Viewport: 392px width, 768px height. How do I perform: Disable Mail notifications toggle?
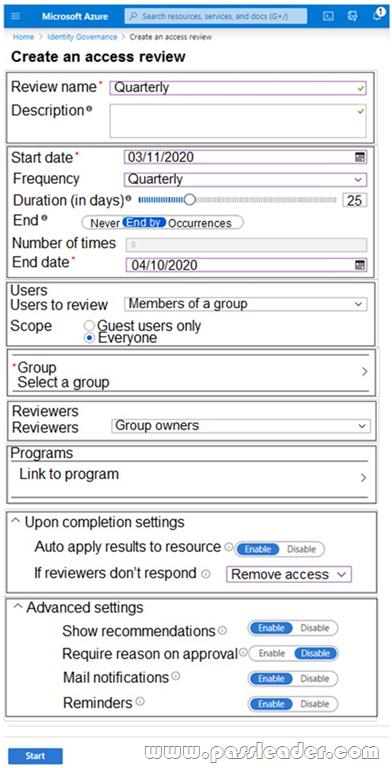click(315, 678)
